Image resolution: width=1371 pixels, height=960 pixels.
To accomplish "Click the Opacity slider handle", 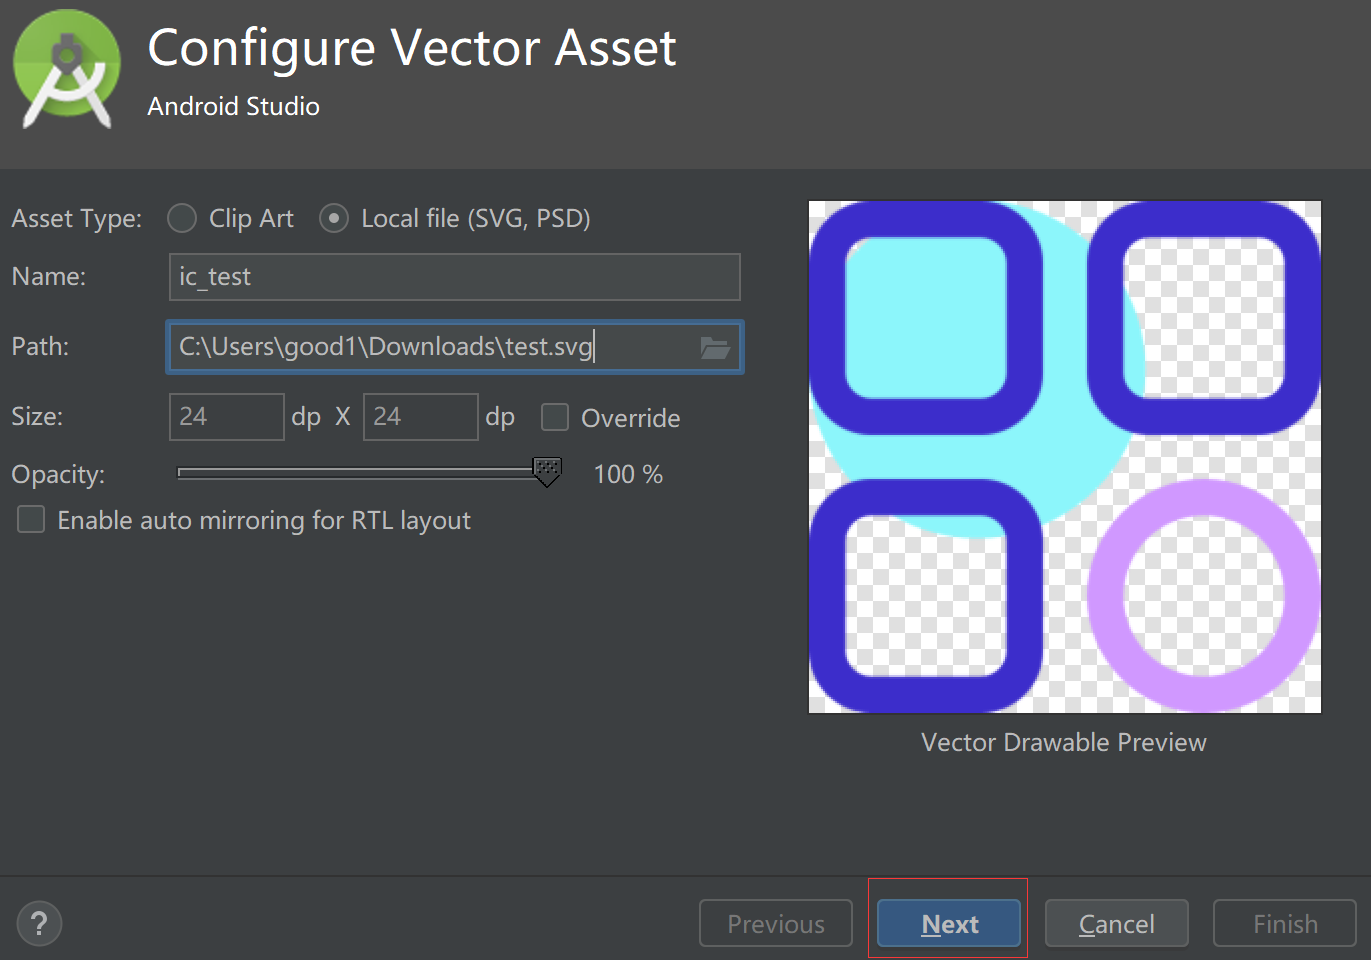I will click(547, 472).
